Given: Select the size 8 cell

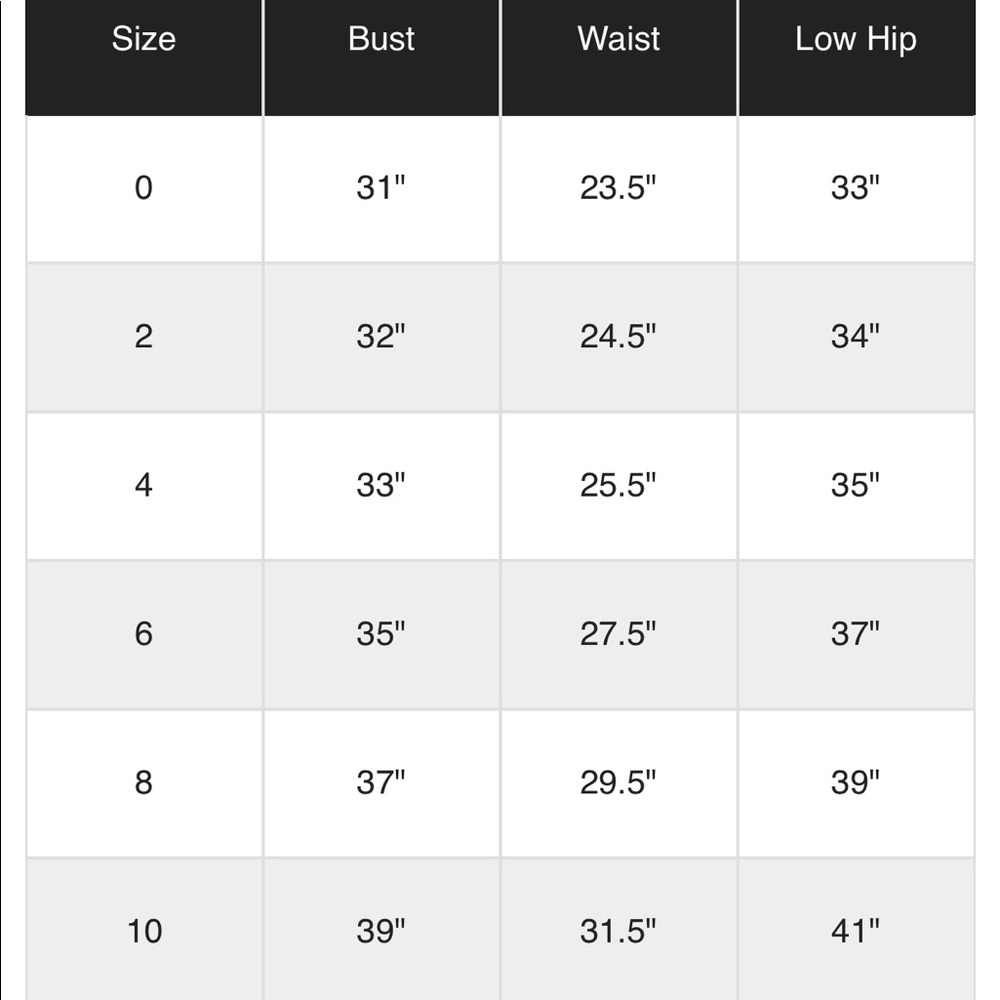Looking at the screenshot, I should (x=144, y=782).
